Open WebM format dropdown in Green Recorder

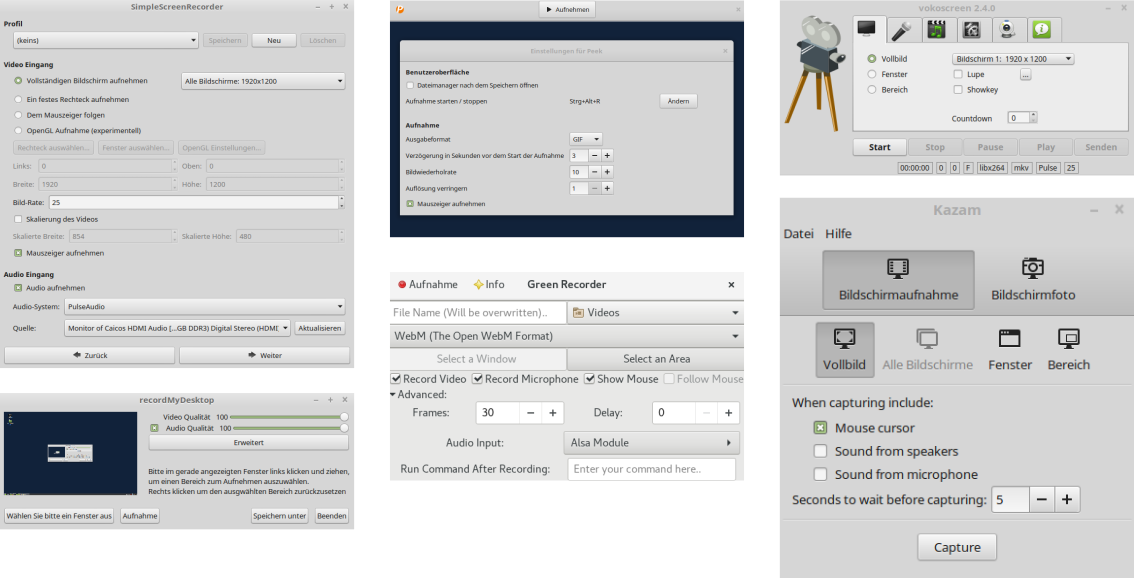point(566,336)
